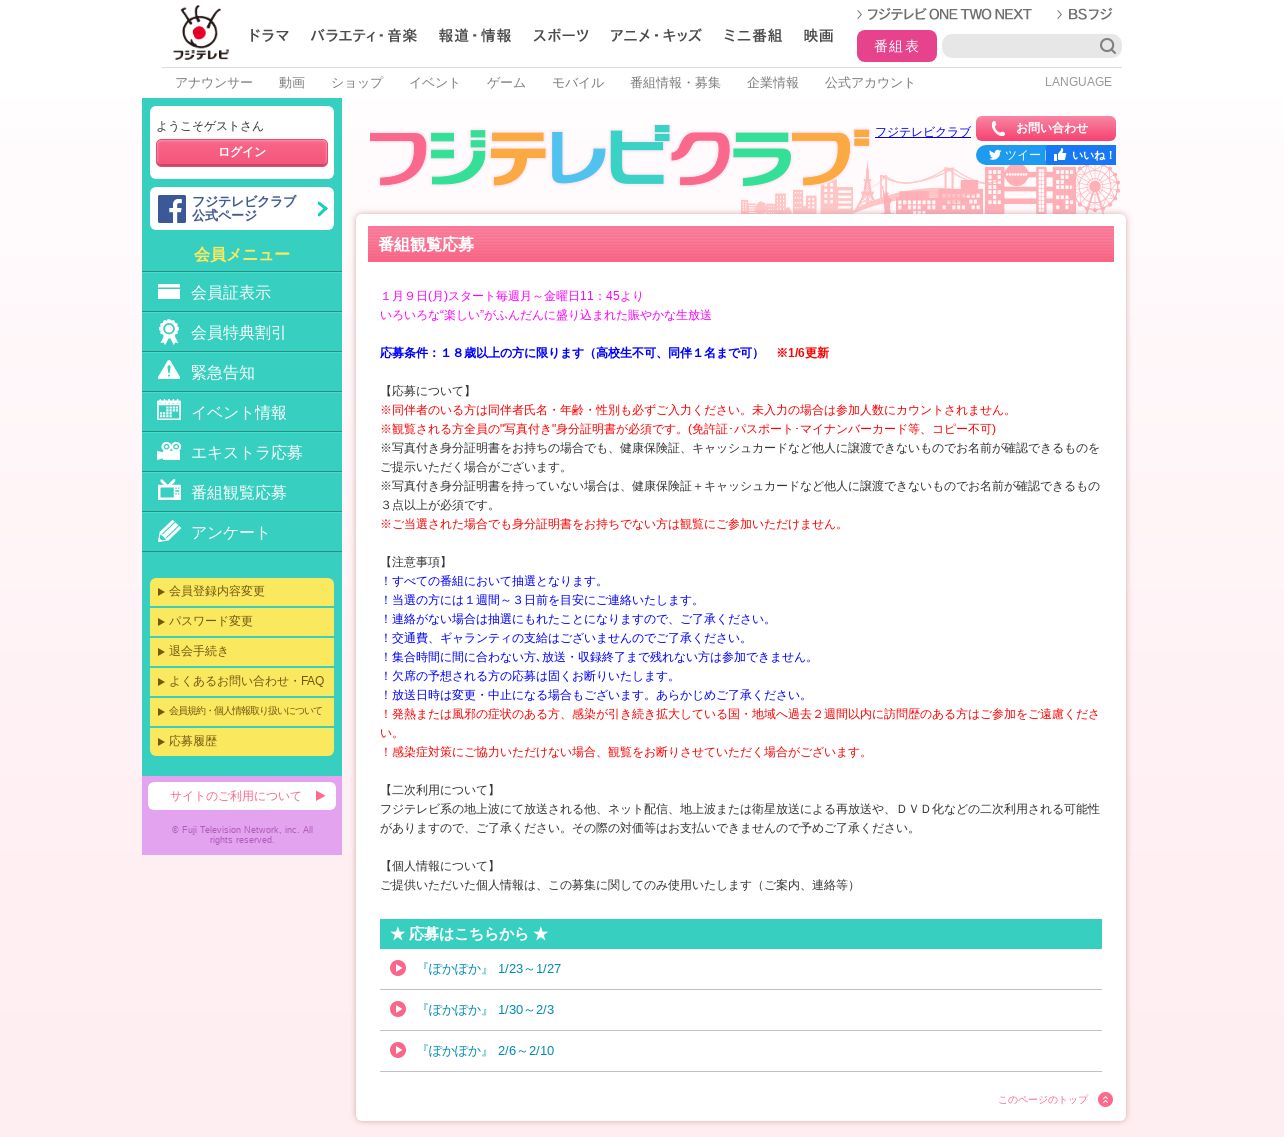The height and width of the screenshot is (1137, 1284).
Task: Click the ログイン button
Action: (x=242, y=153)
